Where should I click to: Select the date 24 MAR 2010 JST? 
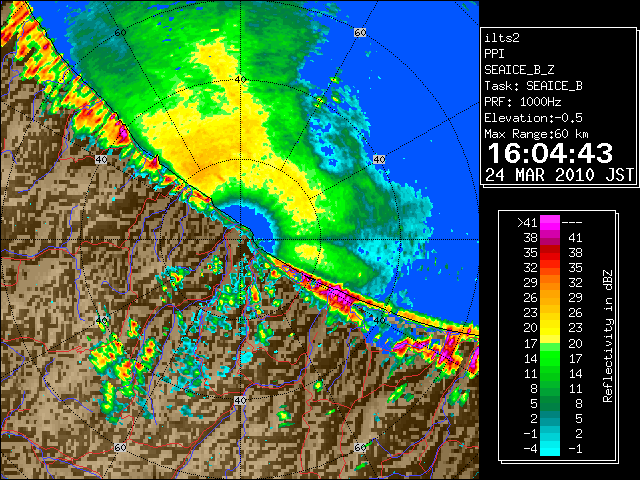(x=560, y=175)
